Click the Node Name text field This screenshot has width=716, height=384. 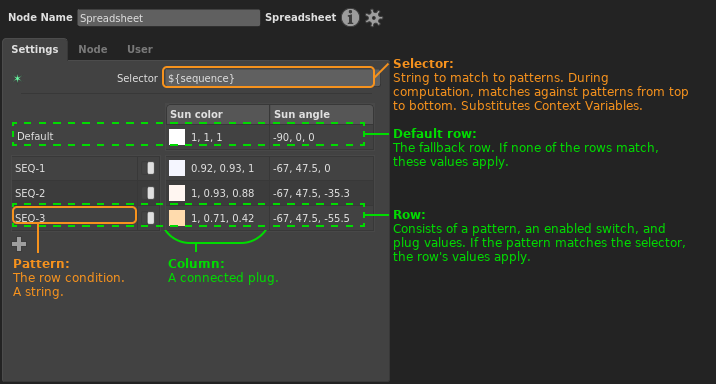coord(168,18)
